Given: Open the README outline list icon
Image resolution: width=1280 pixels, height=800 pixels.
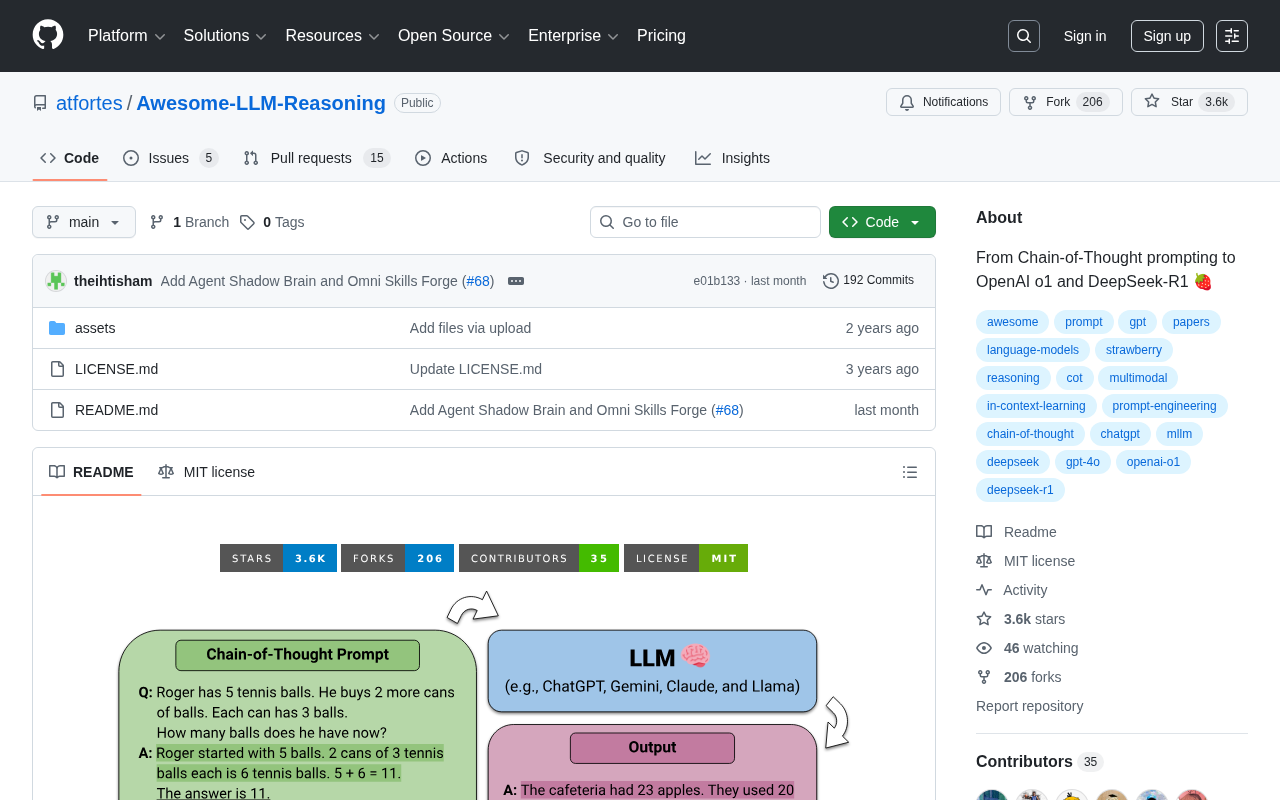Looking at the screenshot, I should [x=910, y=472].
